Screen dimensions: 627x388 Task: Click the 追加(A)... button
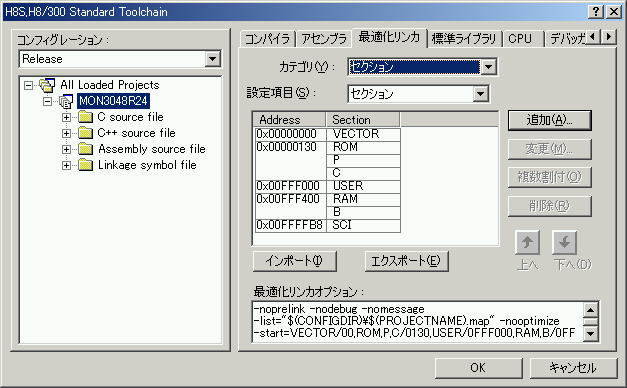549,120
